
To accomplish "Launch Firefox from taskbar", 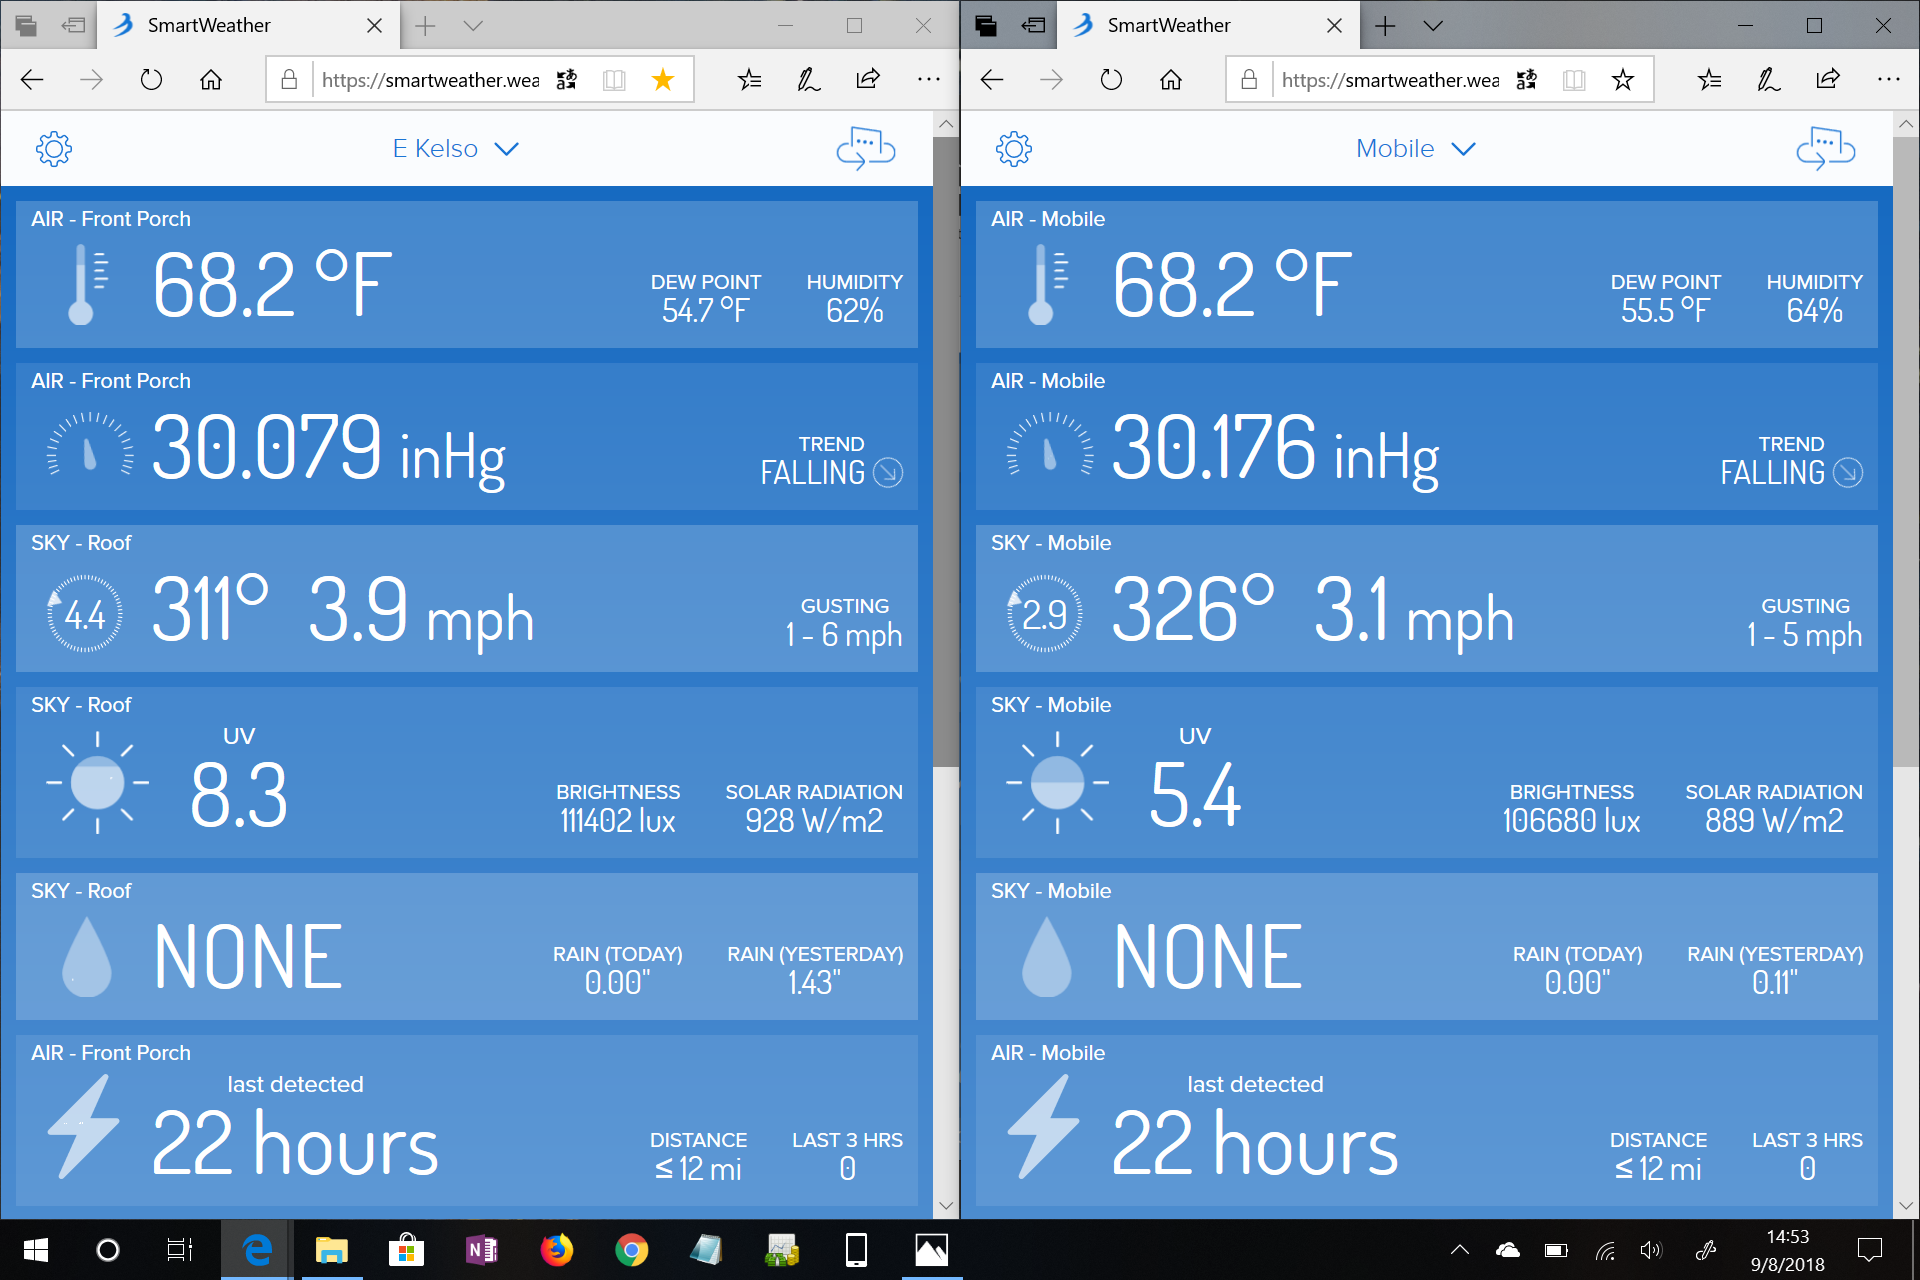I will pos(557,1250).
